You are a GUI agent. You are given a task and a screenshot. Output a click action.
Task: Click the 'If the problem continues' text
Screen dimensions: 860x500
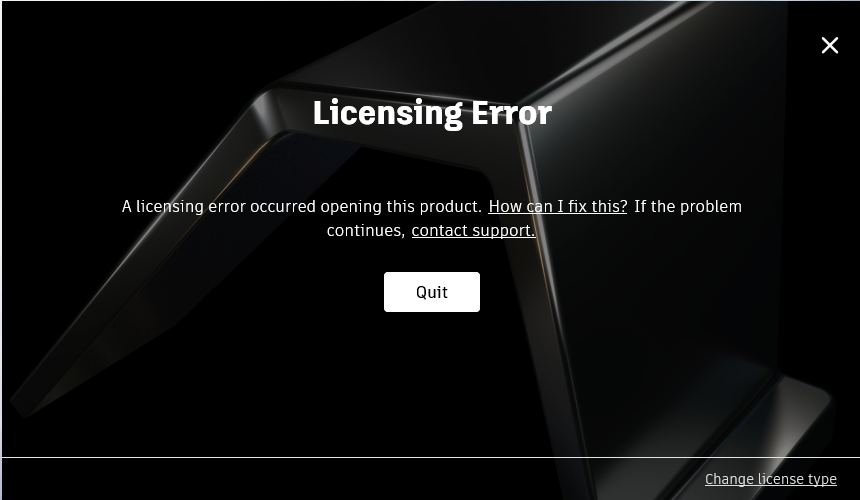pyautogui.click(x=688, y=207)
